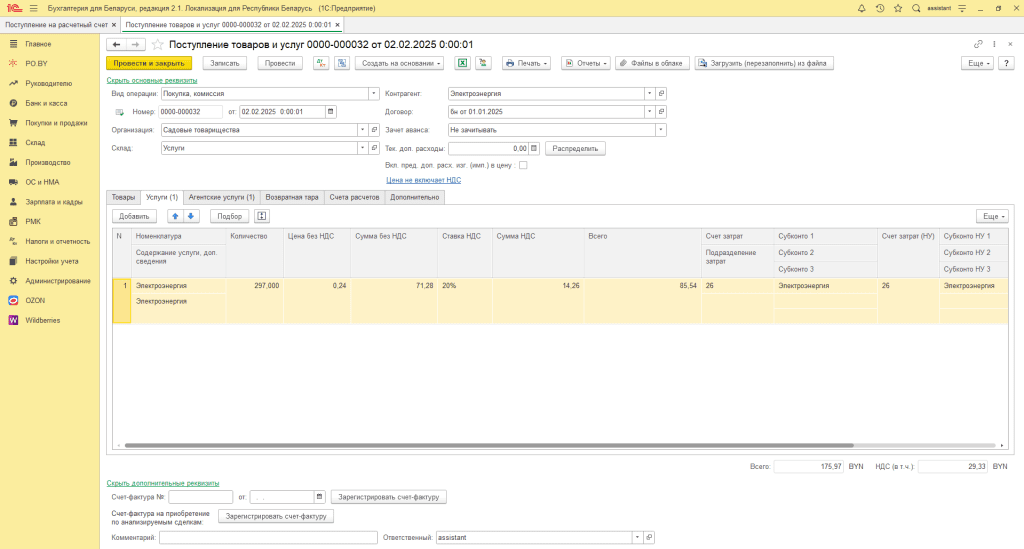Open Покупки и продажи section

pyautogui.click(x=56, y=123)
